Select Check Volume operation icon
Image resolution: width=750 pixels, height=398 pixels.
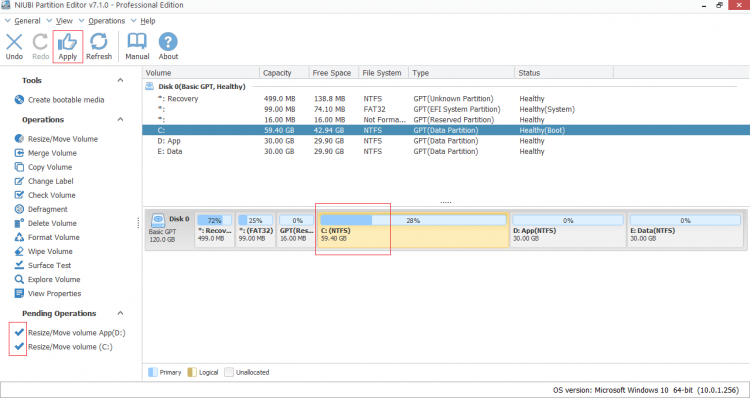[x=19, y=195]
